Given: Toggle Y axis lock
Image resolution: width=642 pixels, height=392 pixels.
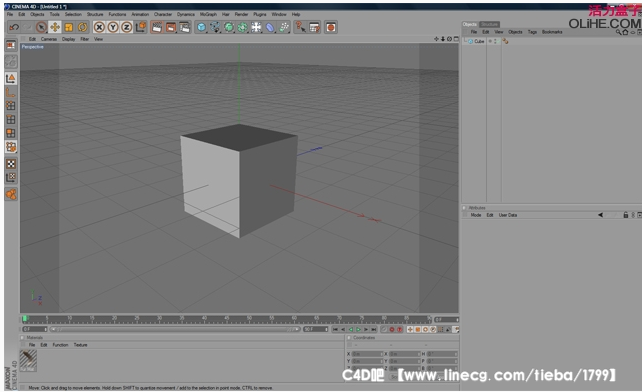Looking at the screenshot, I should (x=113, y=27).
